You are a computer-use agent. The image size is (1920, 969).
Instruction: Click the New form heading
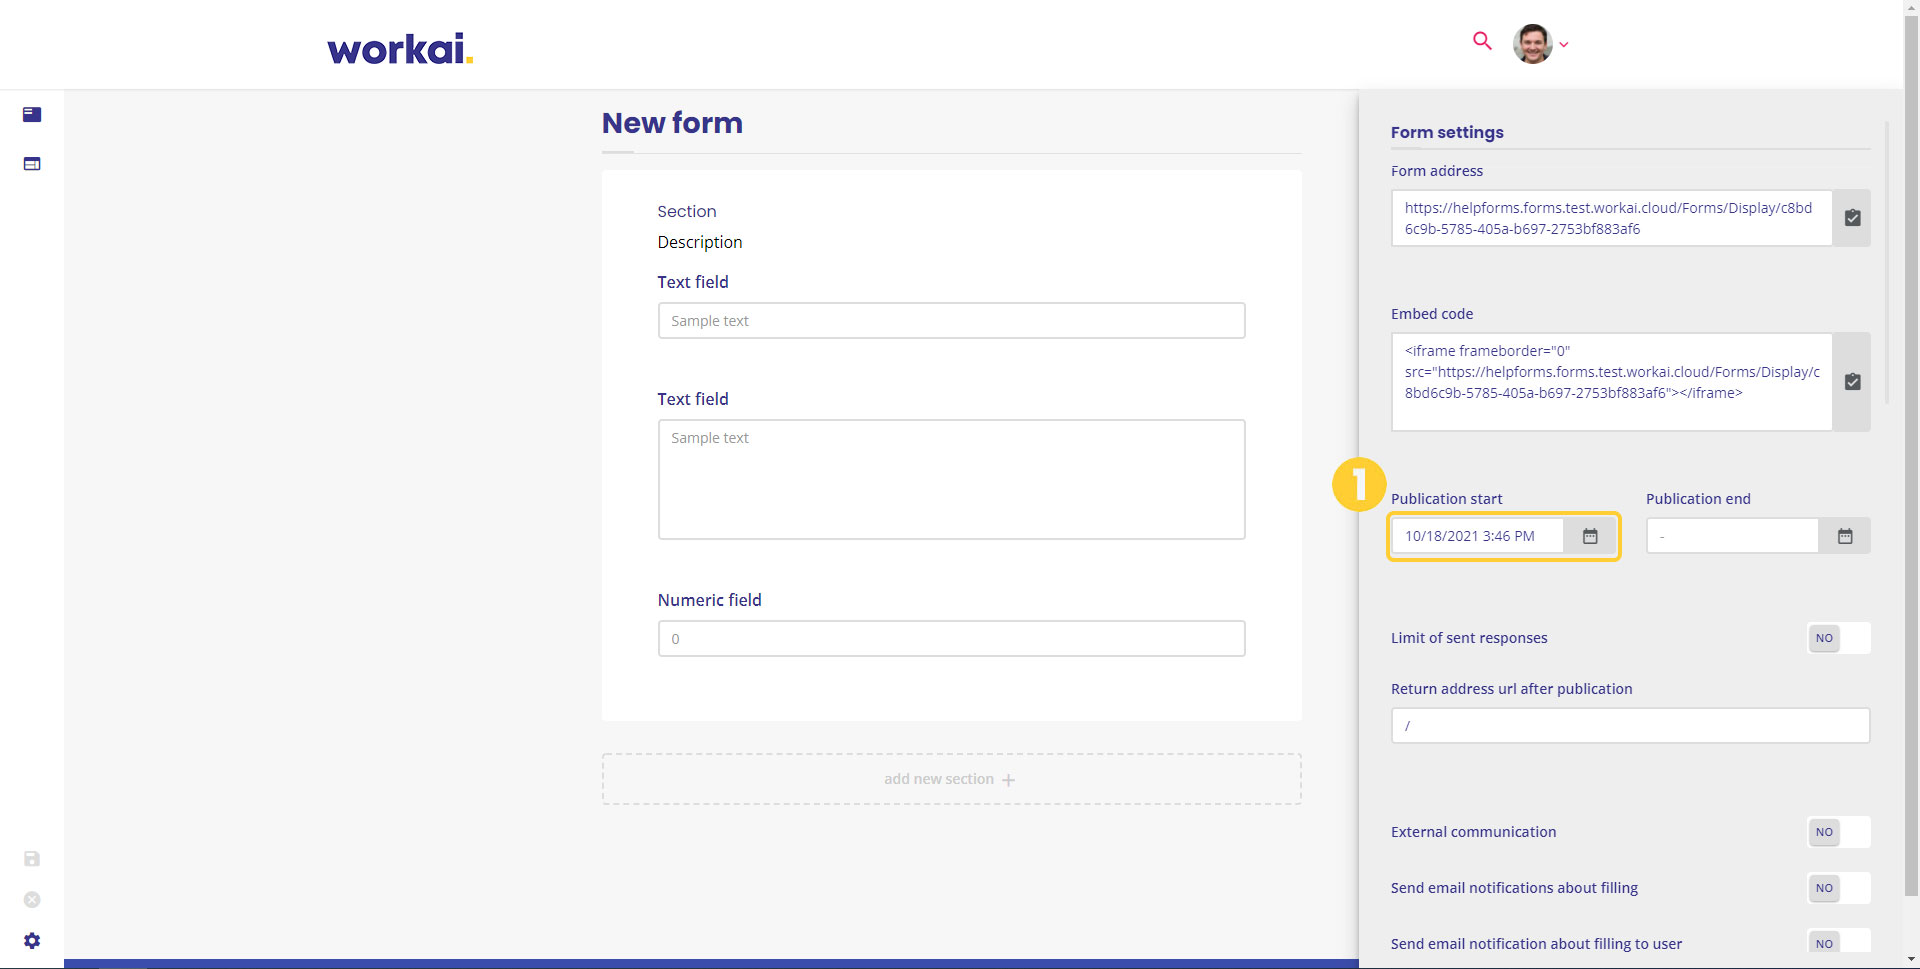pos(672,123)
